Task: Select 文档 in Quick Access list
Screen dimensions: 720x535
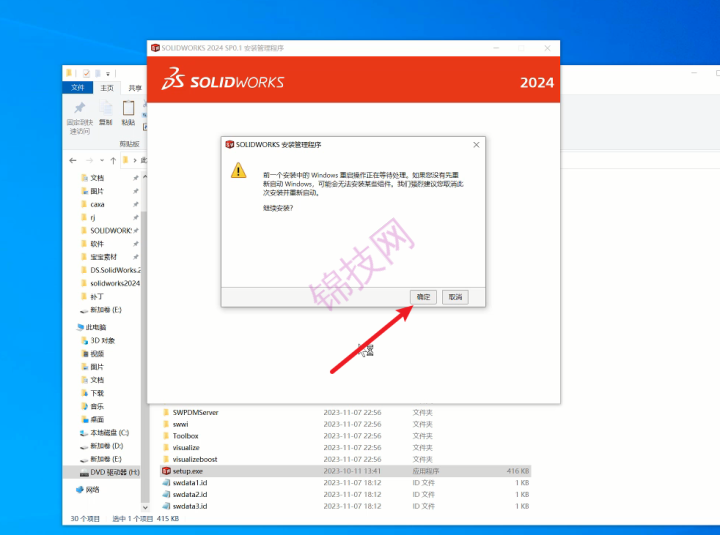Action: (x=97, y=178)
